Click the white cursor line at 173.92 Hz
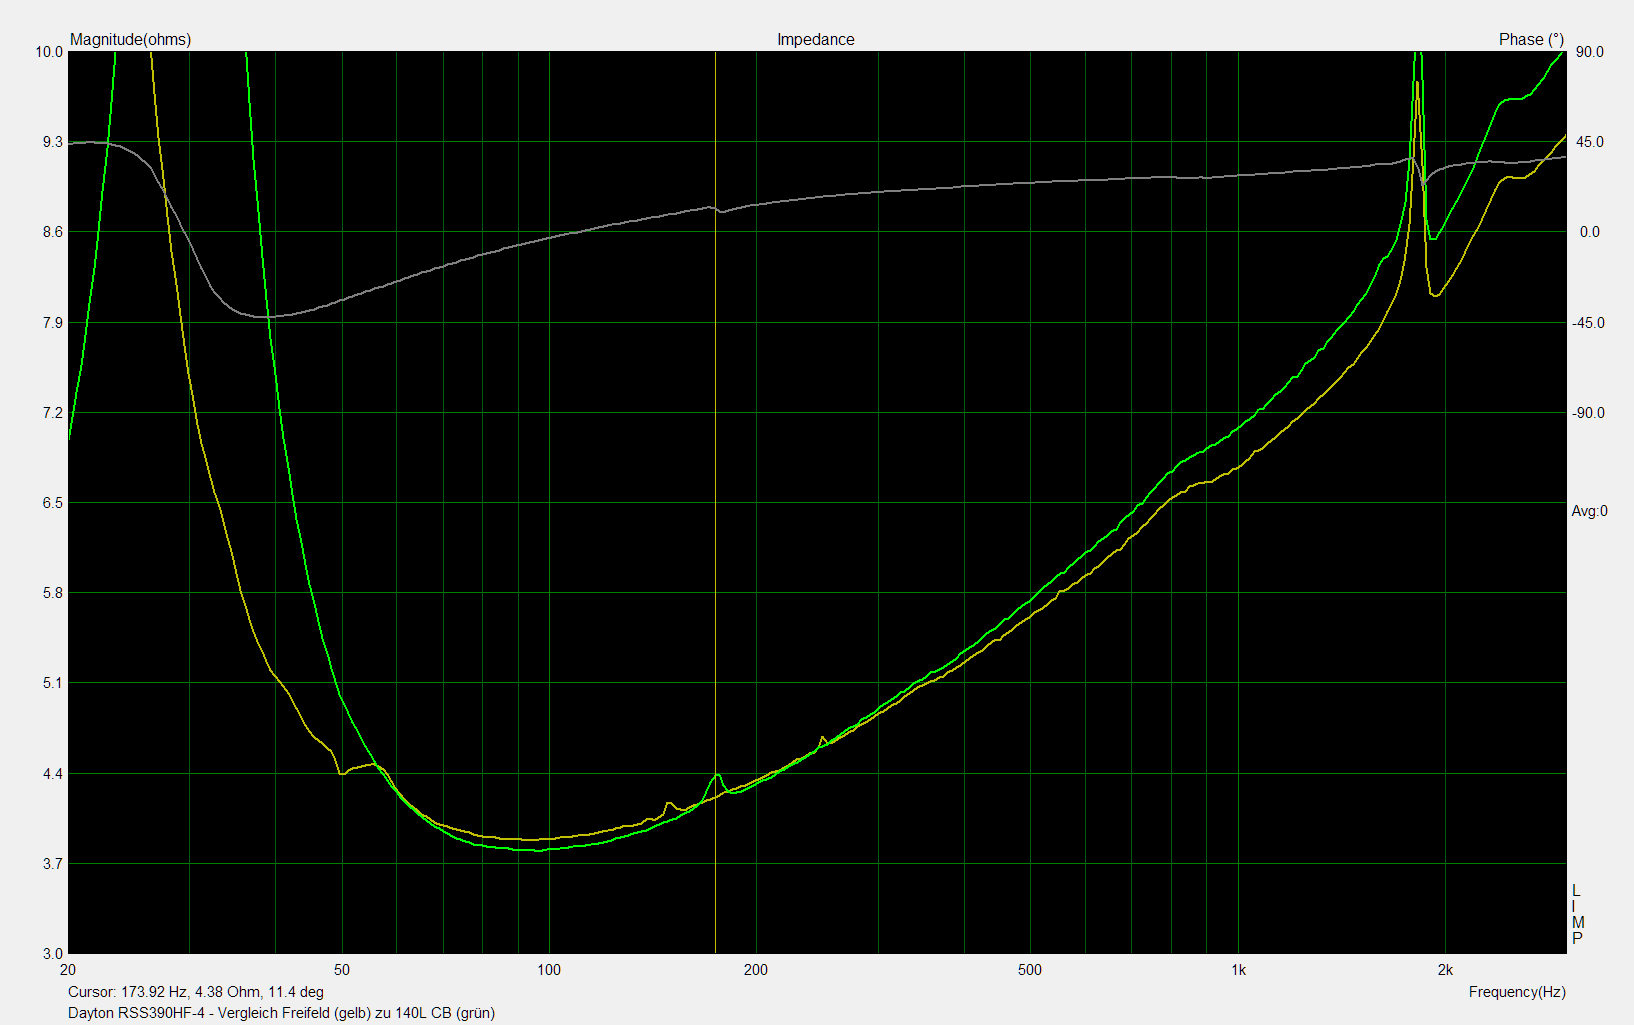 click(715, 500)
